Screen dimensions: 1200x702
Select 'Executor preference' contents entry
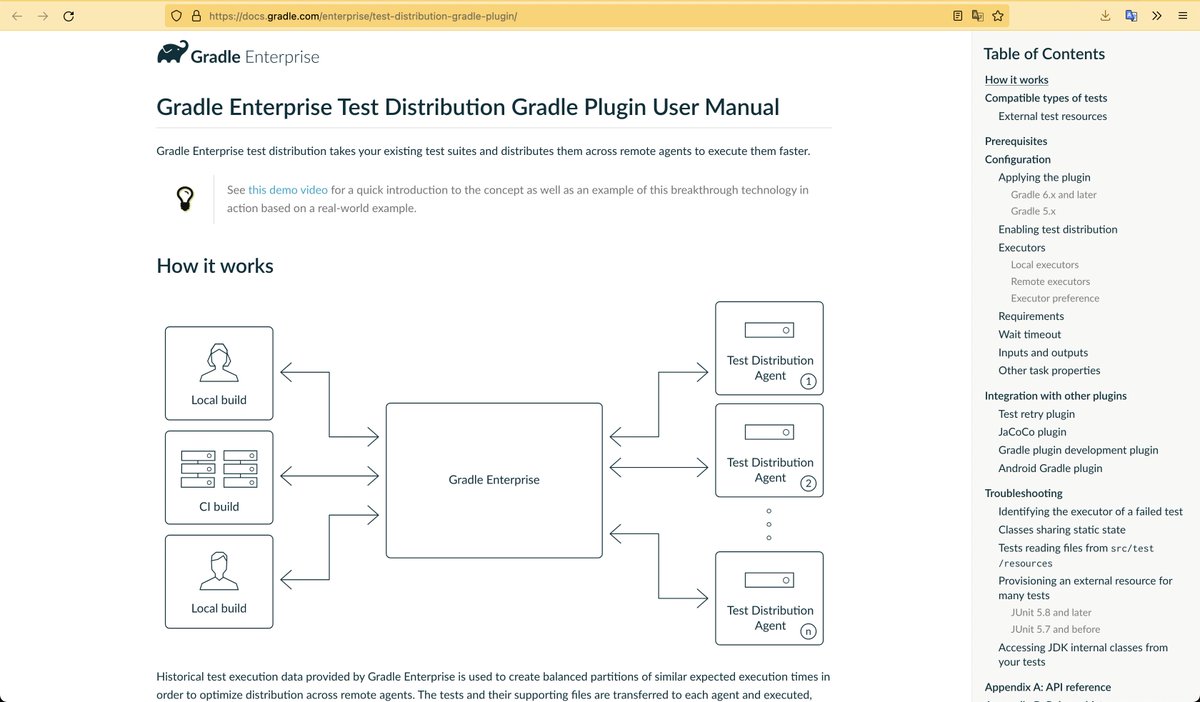[1055, 298]
